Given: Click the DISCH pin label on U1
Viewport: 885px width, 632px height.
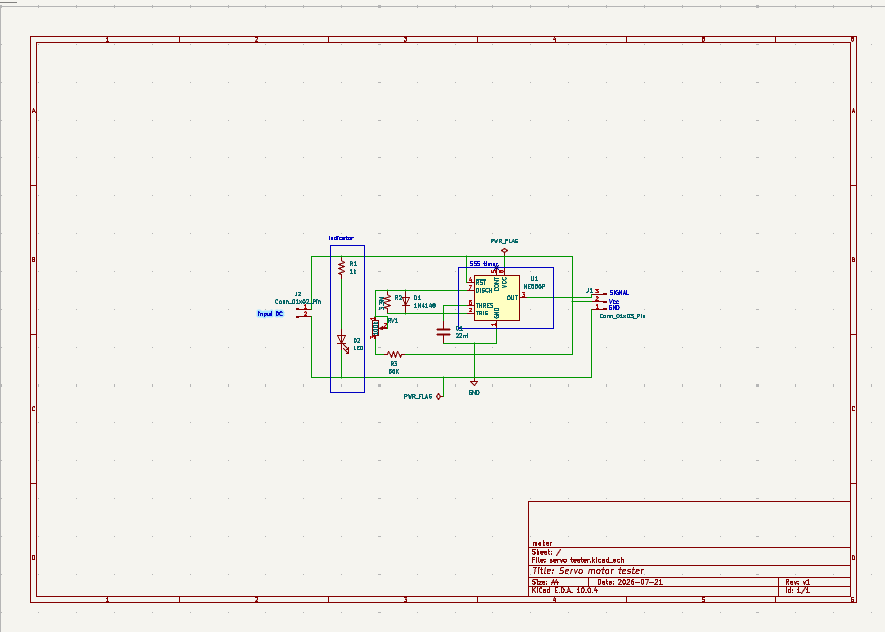Looking at the screenshot, I should pos(484,291).
